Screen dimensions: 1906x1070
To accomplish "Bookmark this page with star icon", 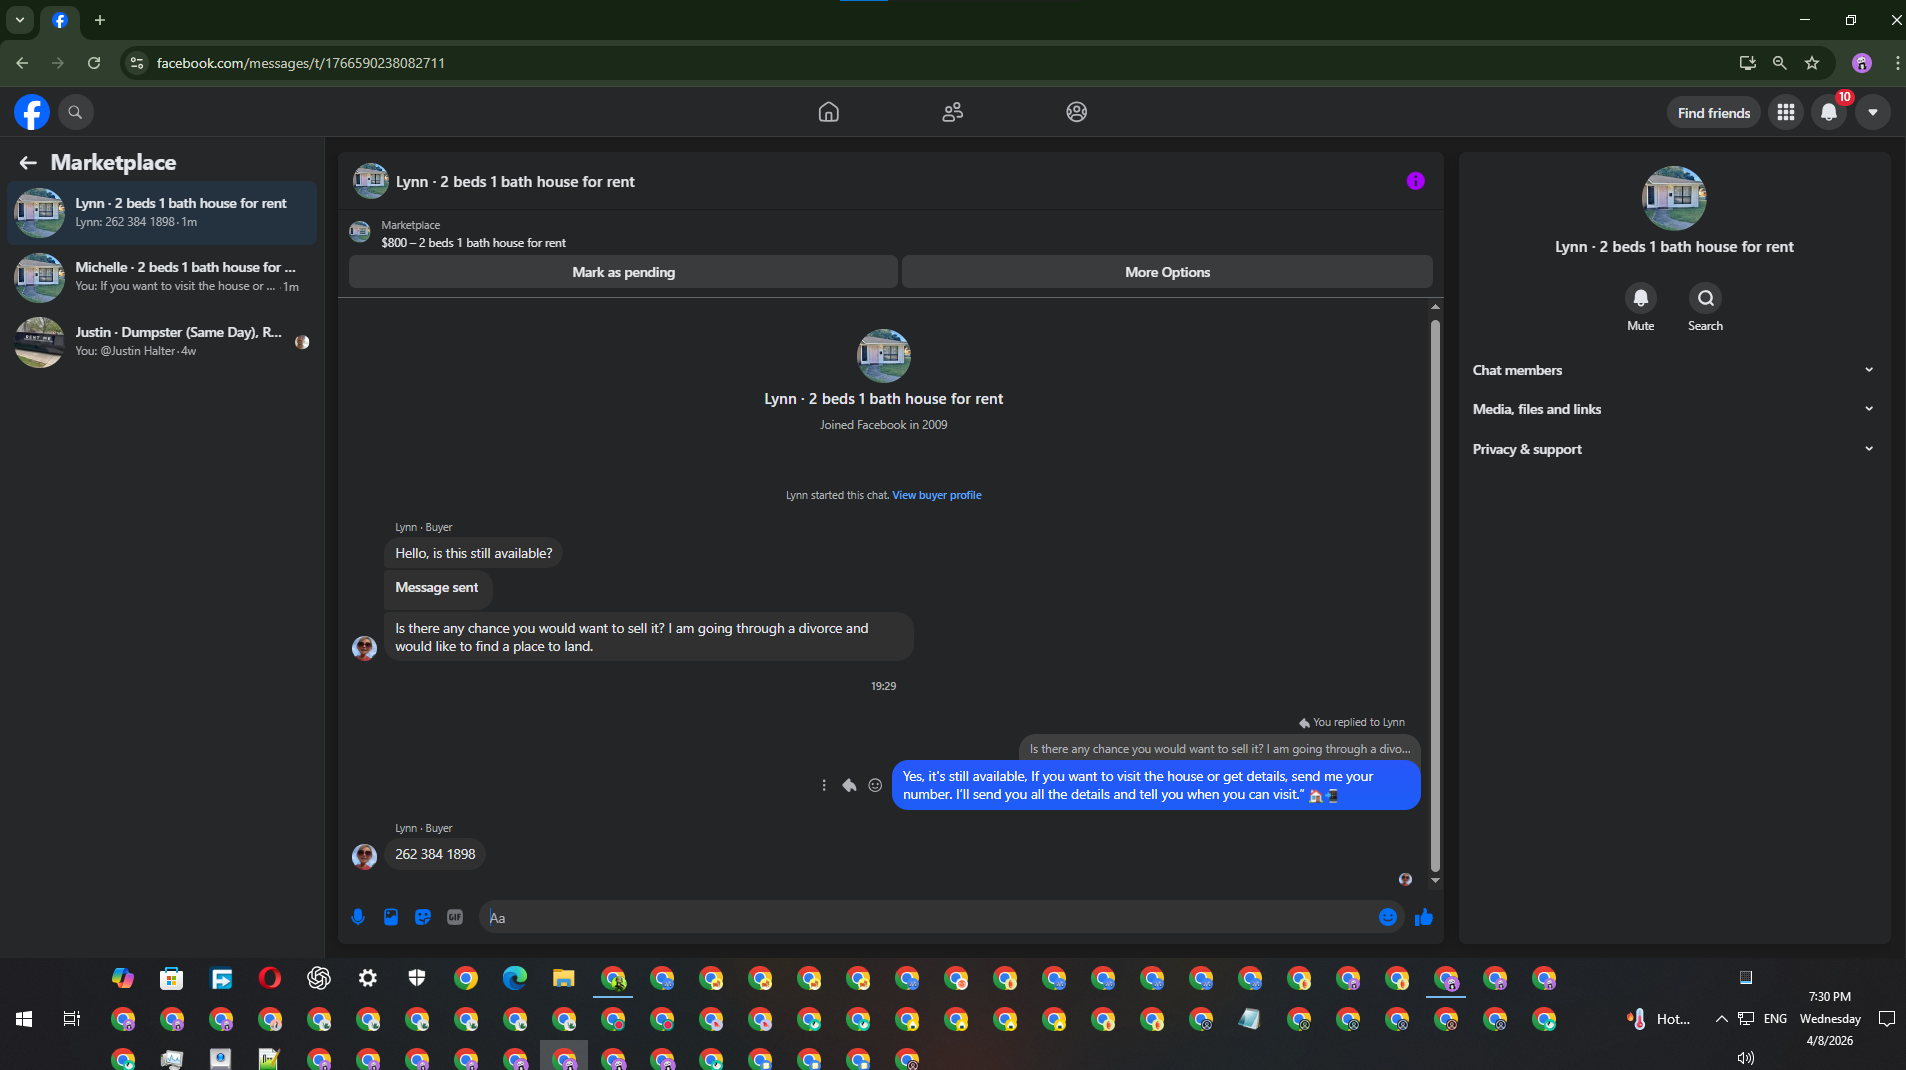I will (1811, 63).
